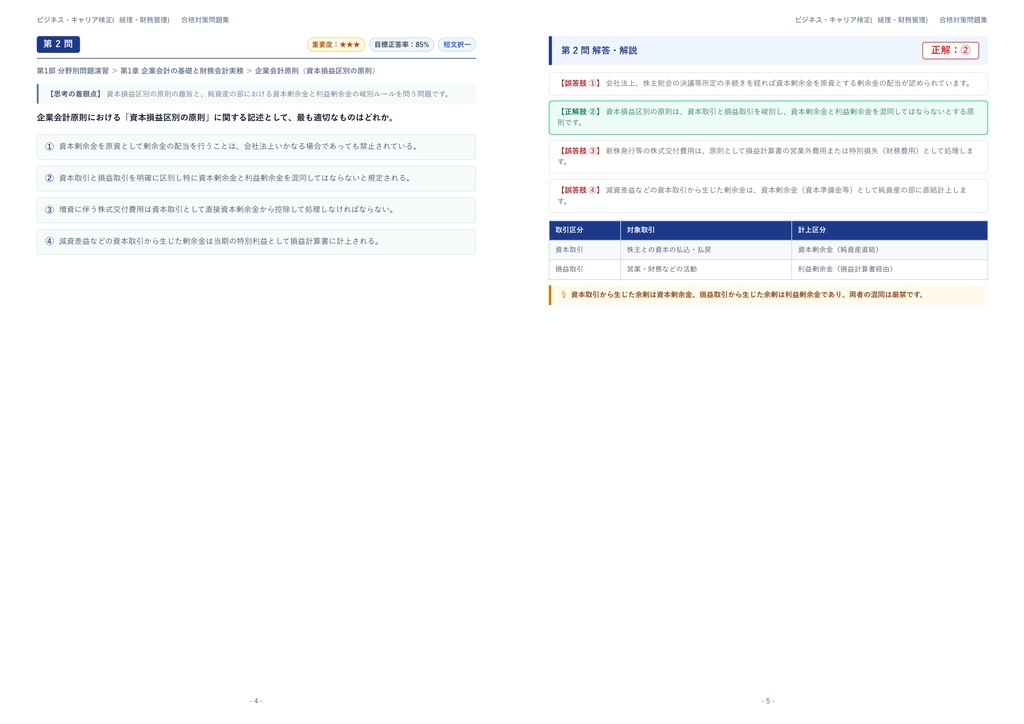Click the 目標正答率：85% badge

pos(402,44)
